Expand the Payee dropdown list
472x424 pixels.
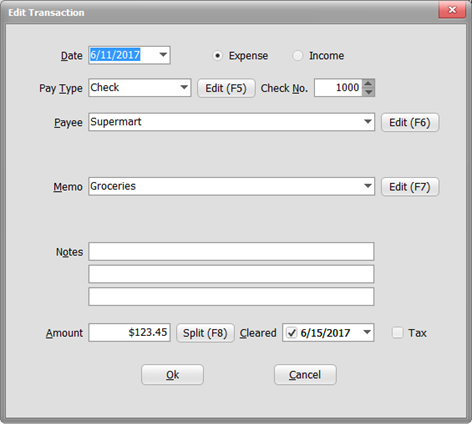point(368,122)
